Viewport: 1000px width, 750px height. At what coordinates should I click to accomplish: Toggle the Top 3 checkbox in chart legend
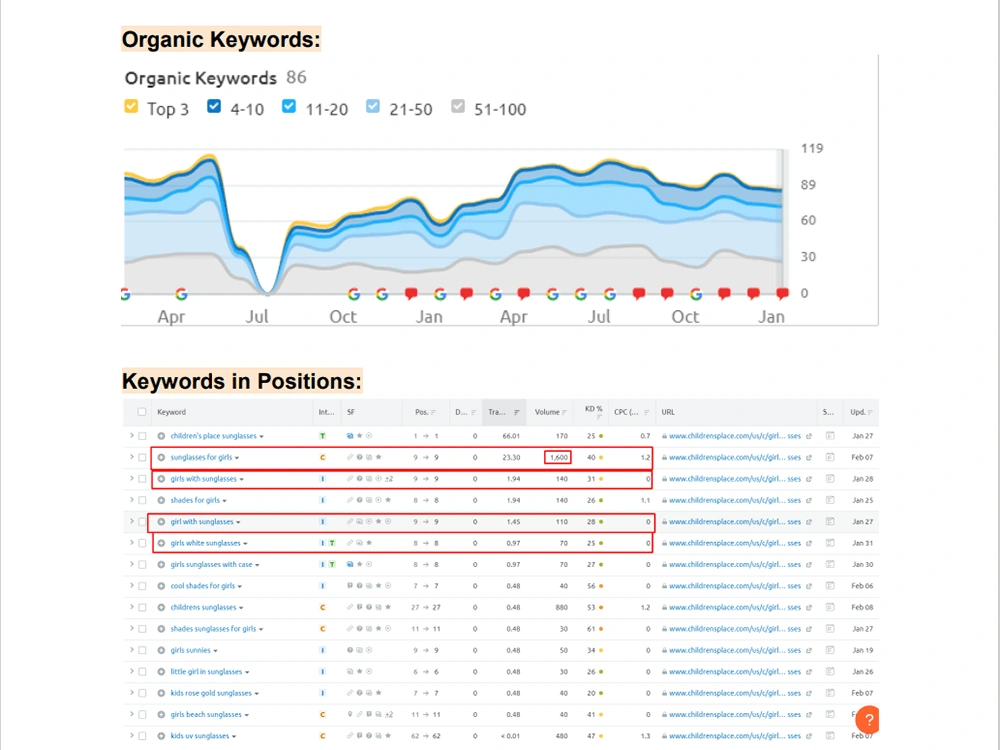click(131, 107)
